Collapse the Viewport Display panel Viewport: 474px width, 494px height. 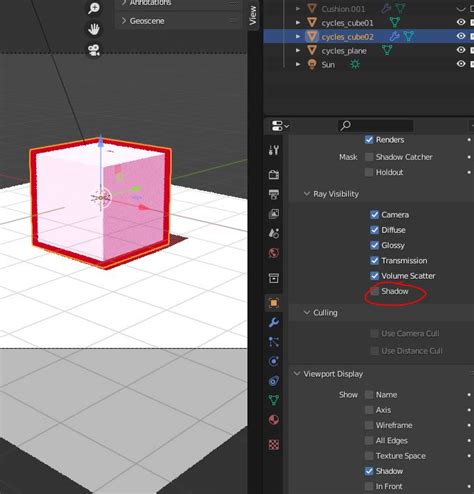(x=297, y=374)
